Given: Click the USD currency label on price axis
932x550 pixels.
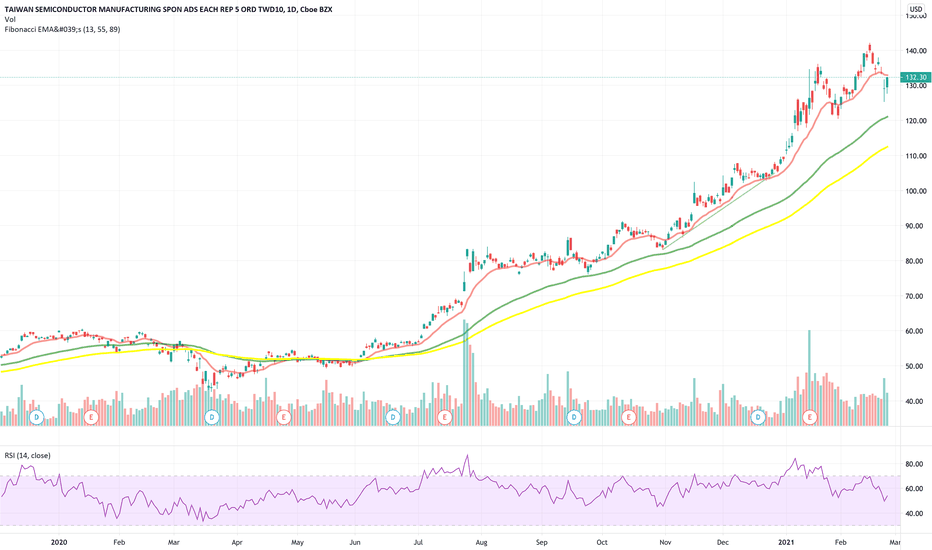Looking at the screenshot, I should 916,9.
